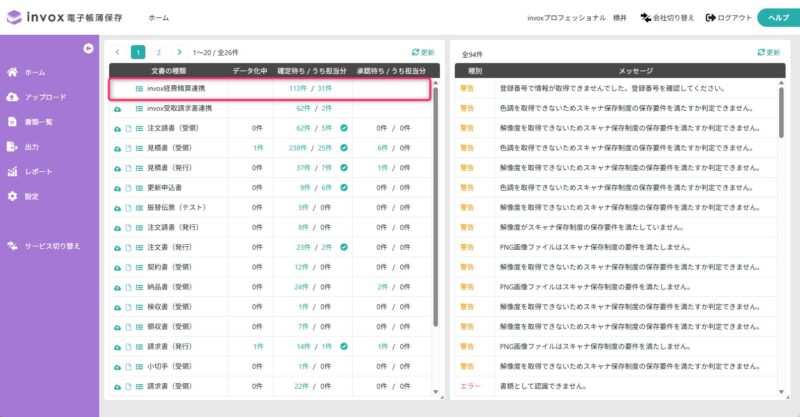Click message 登録番号で情報が取得できませんでした
800x417 pixels.
(612, 88)
